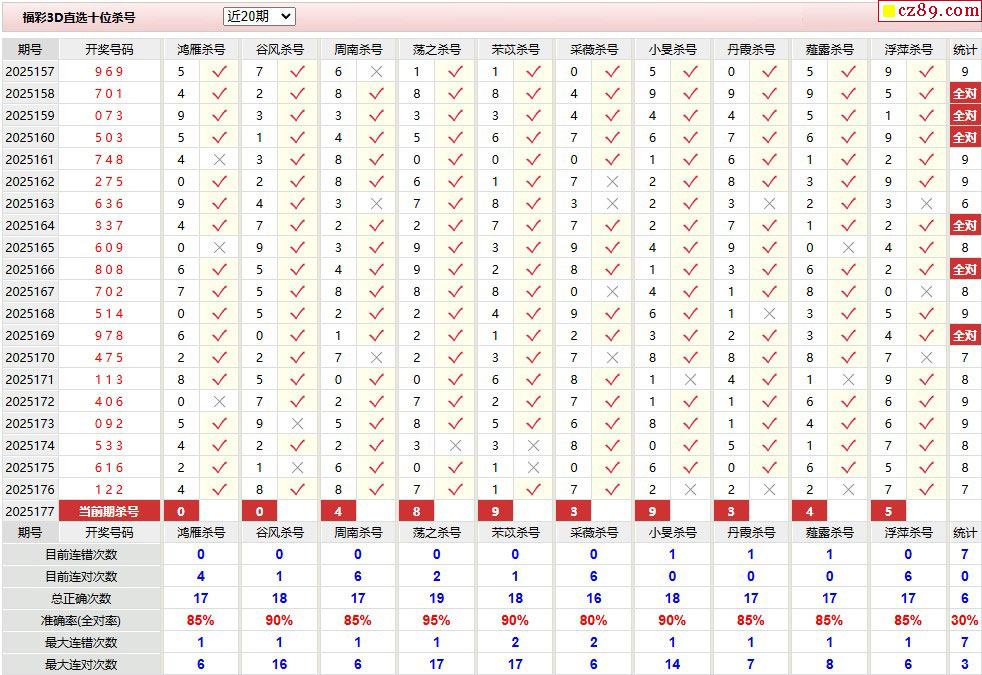Screen dimensions: 982x675
Task: Click X mark for 丹霞杀号 in row 2025163
Action: 770,204
